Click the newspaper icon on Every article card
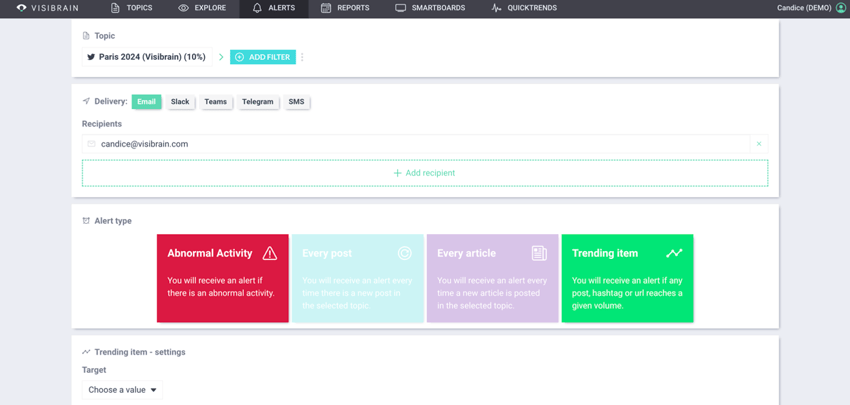 [539, 253]
